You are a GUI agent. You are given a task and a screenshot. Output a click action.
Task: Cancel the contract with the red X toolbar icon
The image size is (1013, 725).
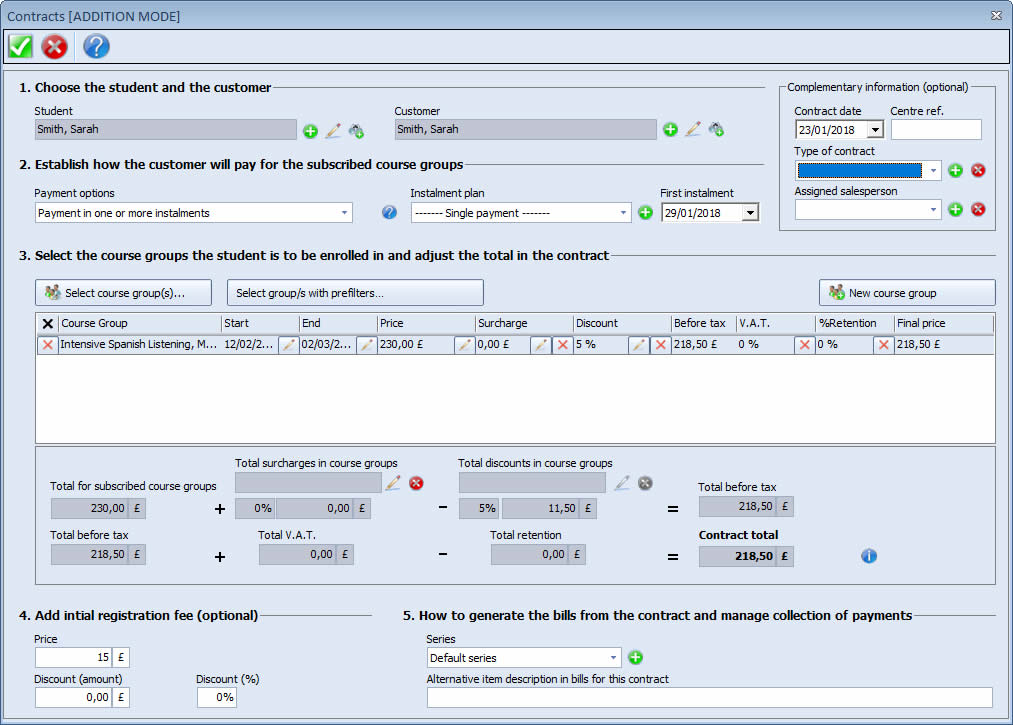pos(54,47)
